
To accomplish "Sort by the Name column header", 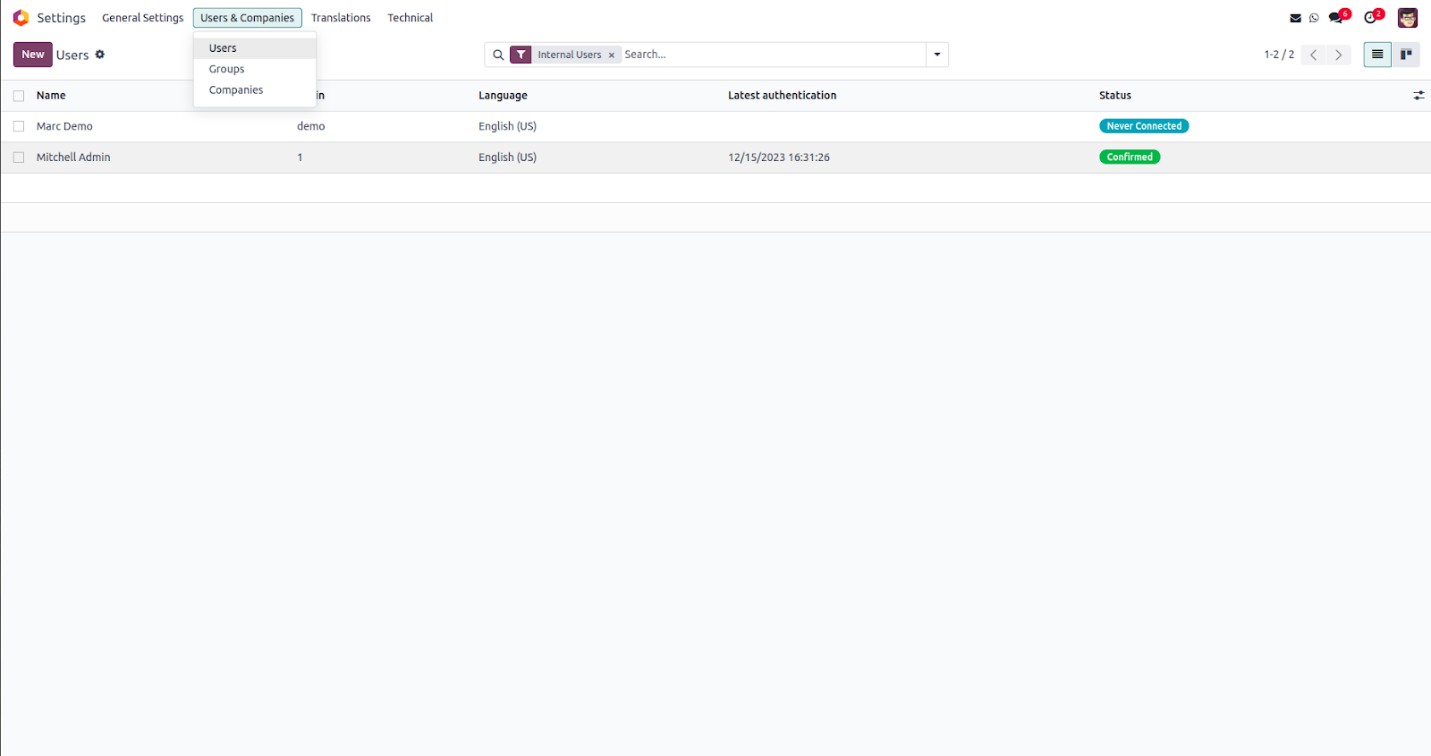I will point(51,96).
